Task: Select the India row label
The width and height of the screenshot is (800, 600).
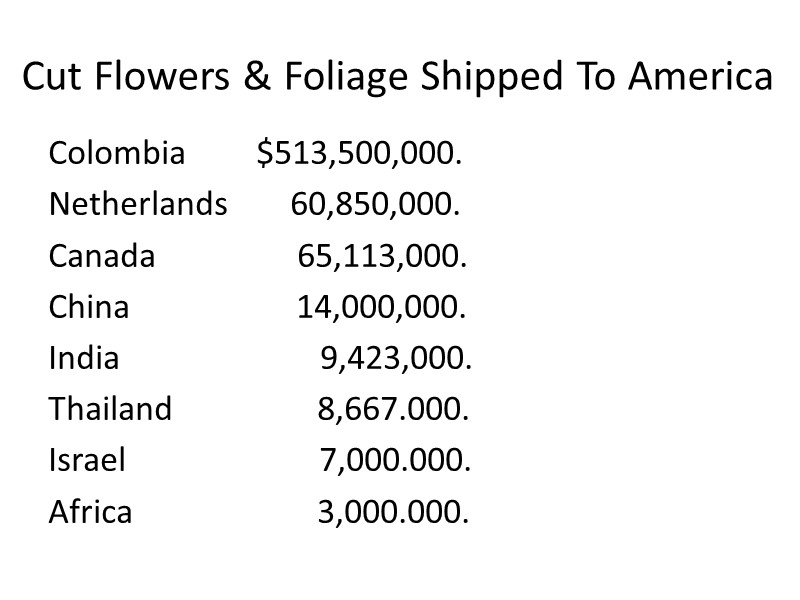Action: tap(84, 358)
